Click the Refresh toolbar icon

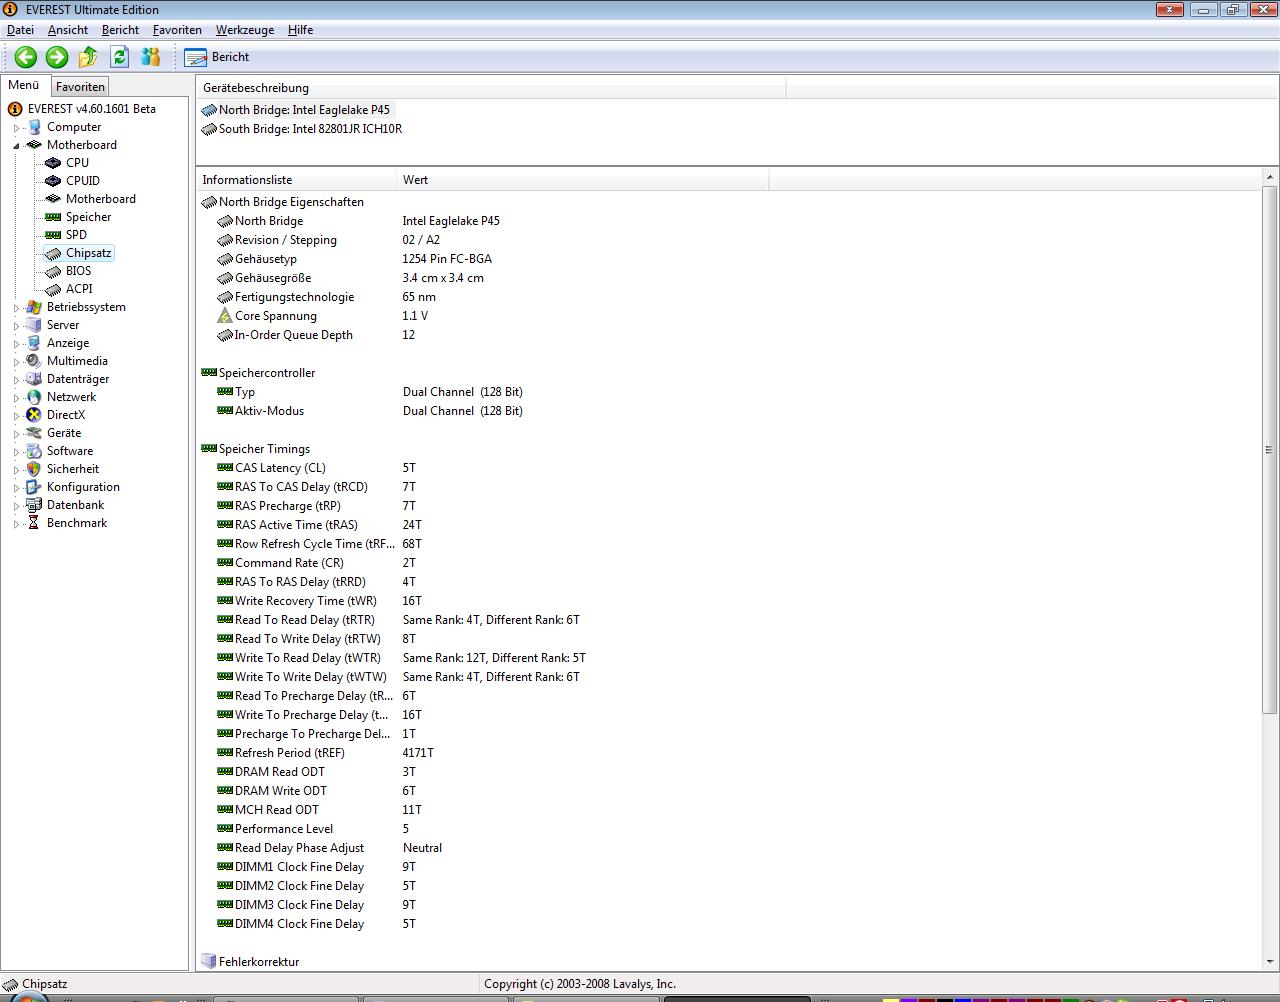pos(120,57)
